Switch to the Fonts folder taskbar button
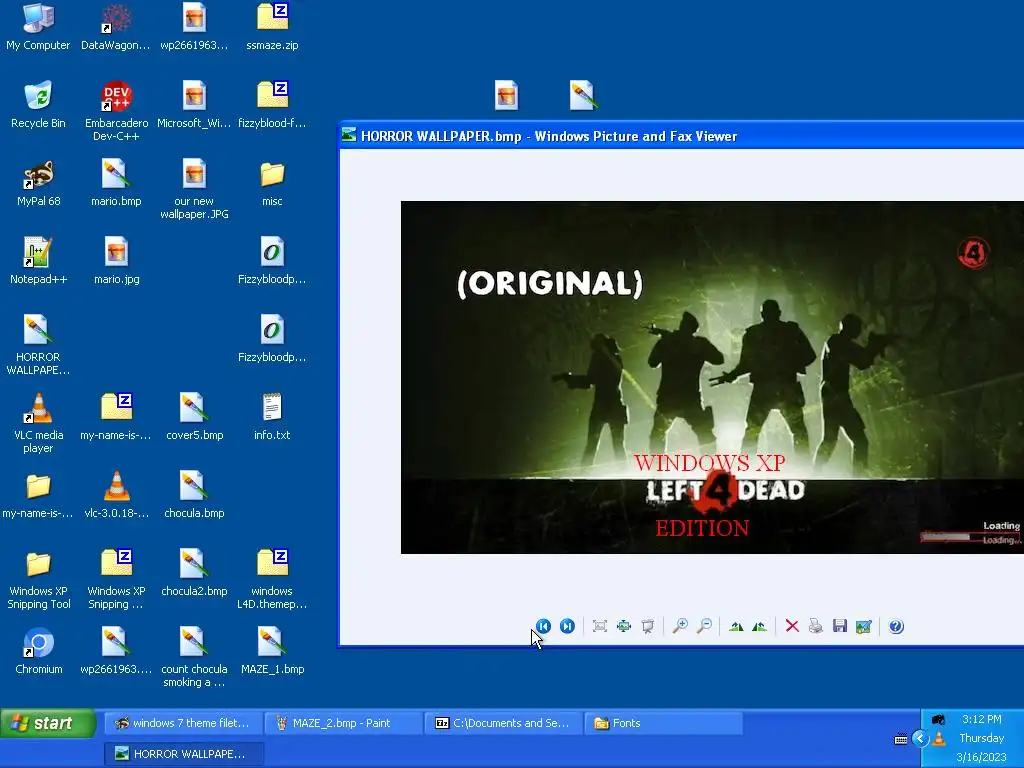 click(663, 723)
